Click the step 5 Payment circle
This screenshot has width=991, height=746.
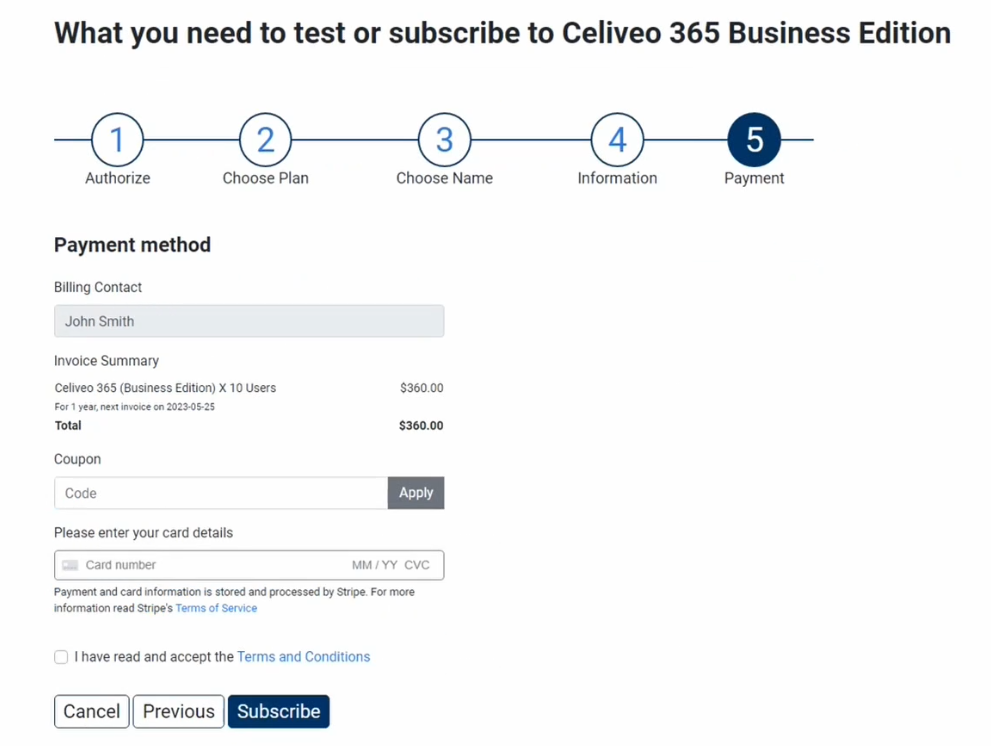pyautogui.click(x=754, y=140)
